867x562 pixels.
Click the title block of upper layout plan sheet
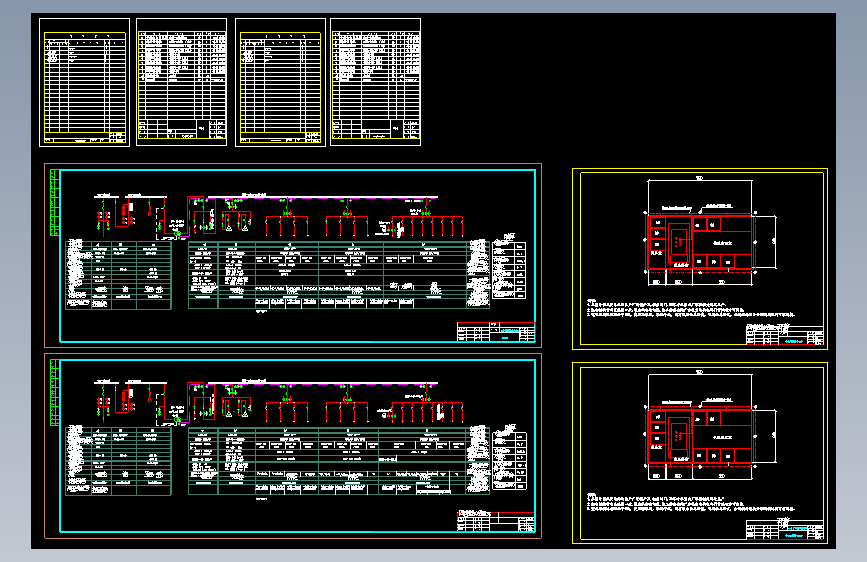(x=785, y=335)
